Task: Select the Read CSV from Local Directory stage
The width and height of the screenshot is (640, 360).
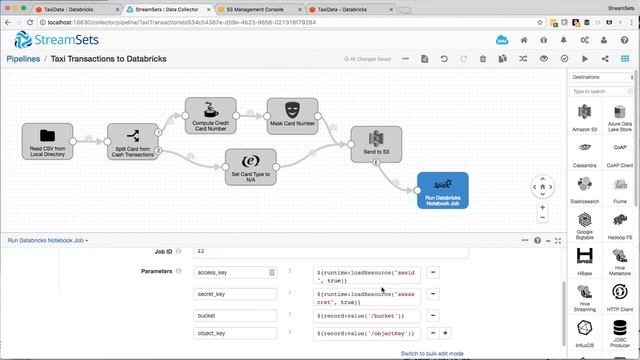Action: (47, 141)
